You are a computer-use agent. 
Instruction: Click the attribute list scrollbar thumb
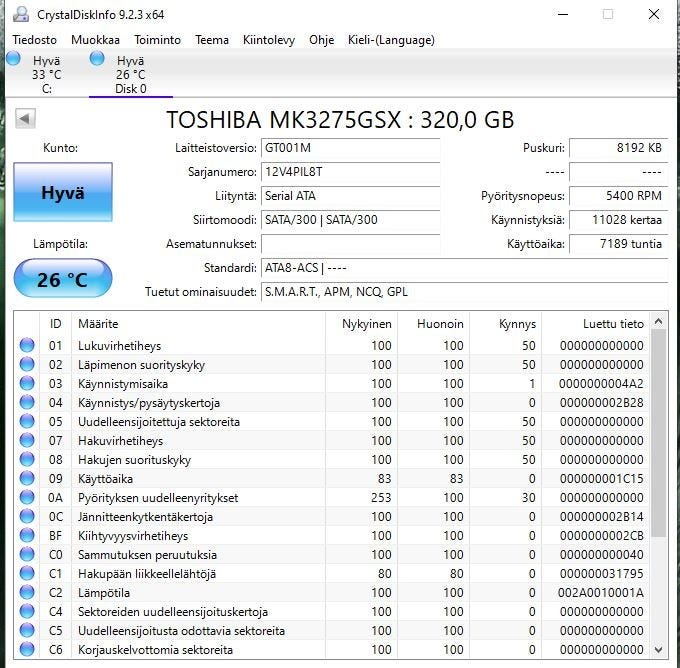[658, 433]
